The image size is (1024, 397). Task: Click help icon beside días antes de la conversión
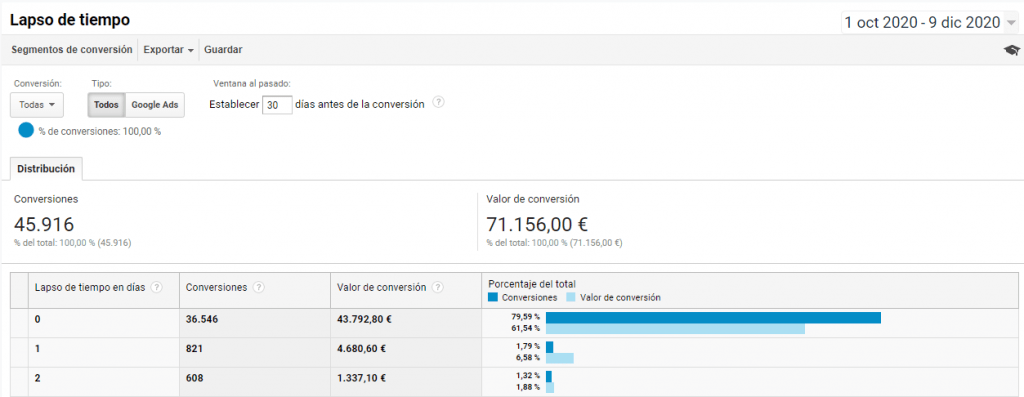coord(439,103)
